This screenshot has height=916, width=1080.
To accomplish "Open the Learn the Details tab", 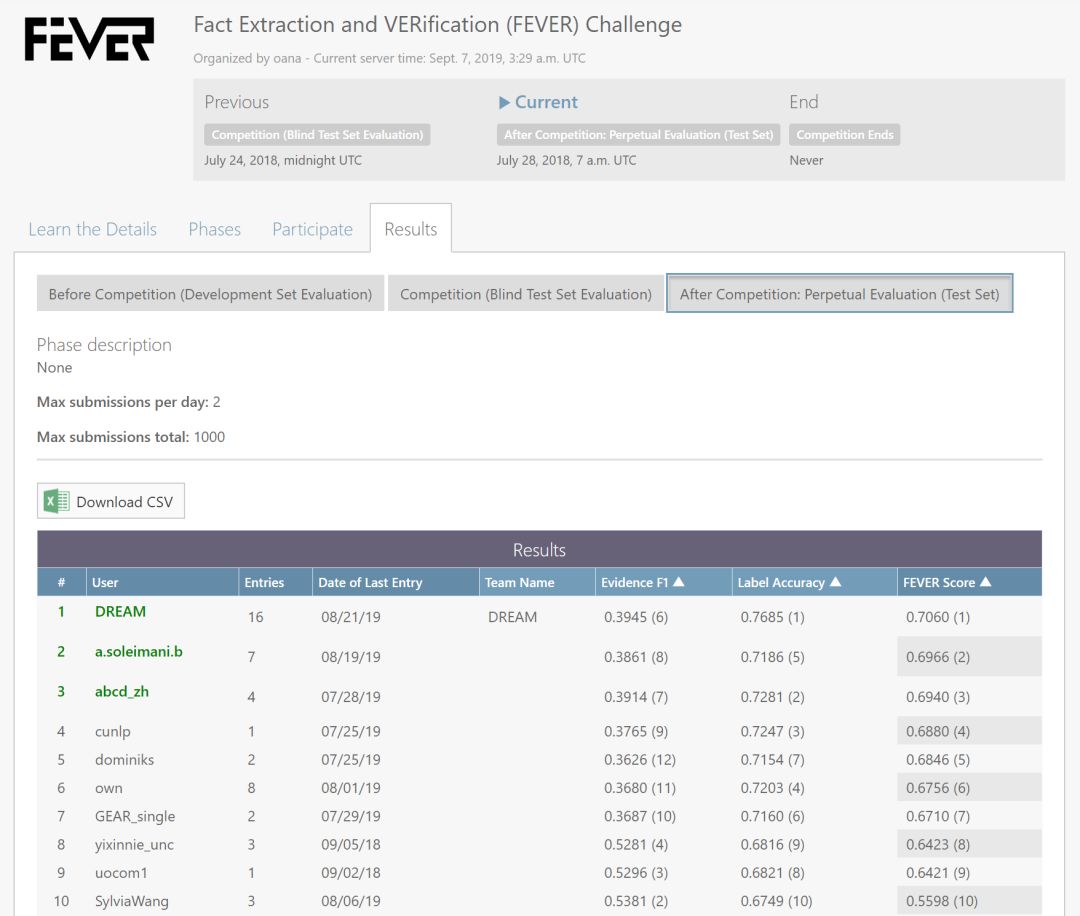I will click(92, 229).
